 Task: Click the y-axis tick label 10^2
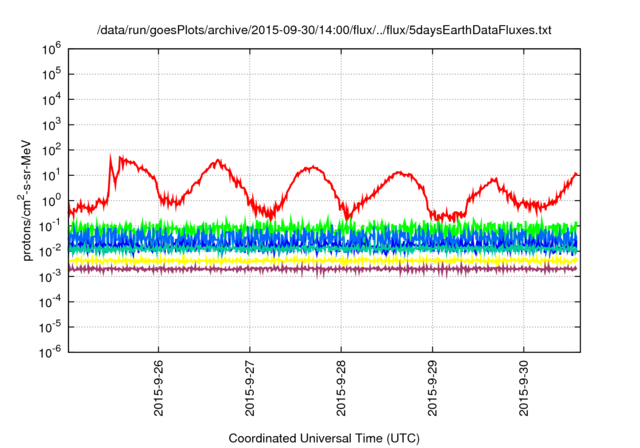point(51,151)
